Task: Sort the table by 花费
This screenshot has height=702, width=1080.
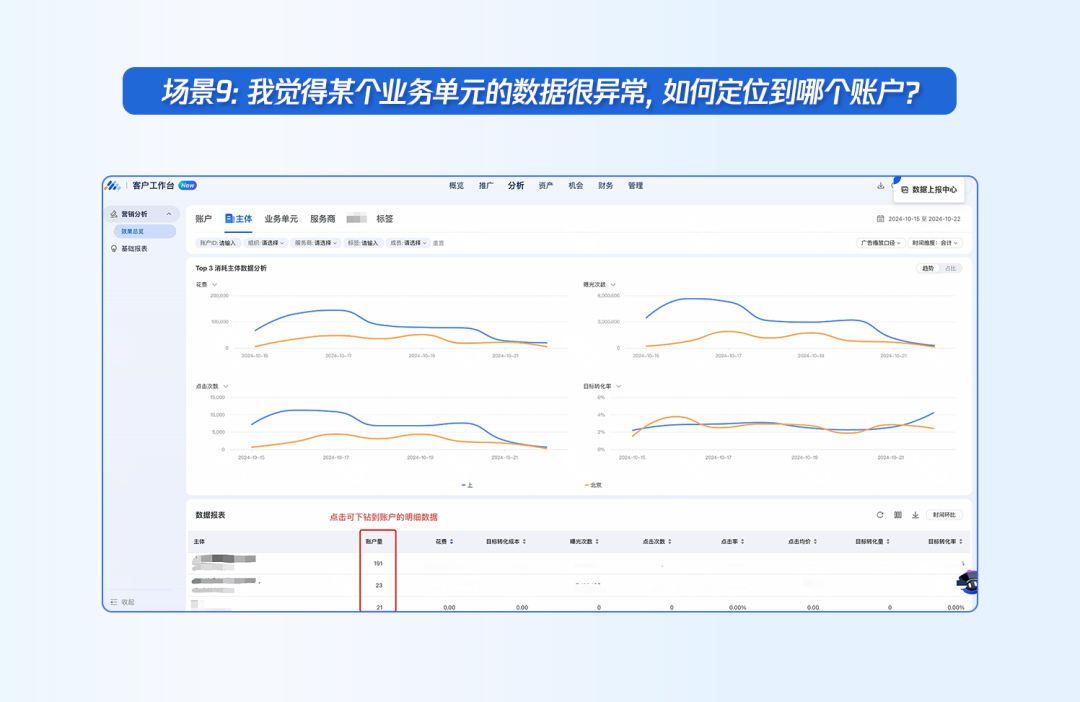Action: tap(451, 541)
